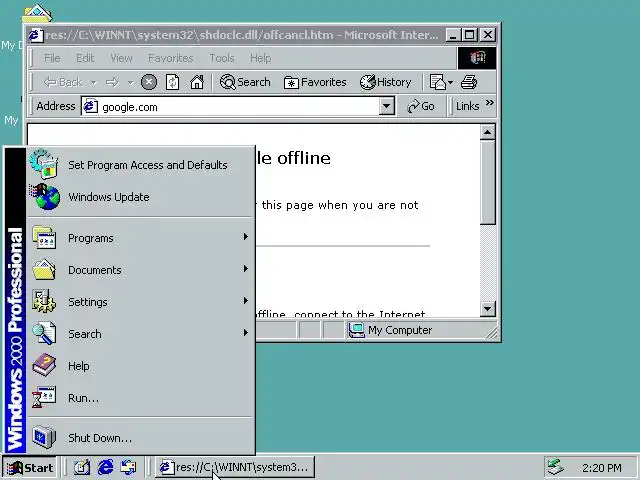
Task: Click the res://C:\WINNT taskbar button
Action: coord(235,467)
